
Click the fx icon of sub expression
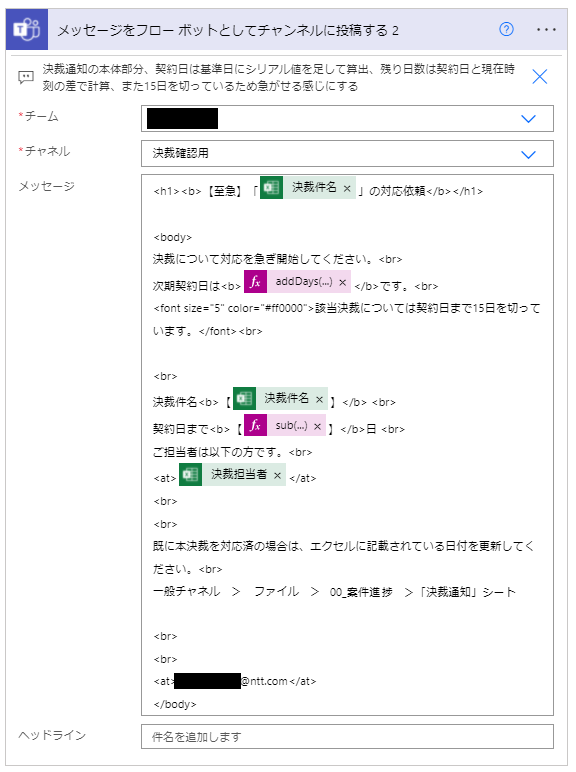click(256, 425)
